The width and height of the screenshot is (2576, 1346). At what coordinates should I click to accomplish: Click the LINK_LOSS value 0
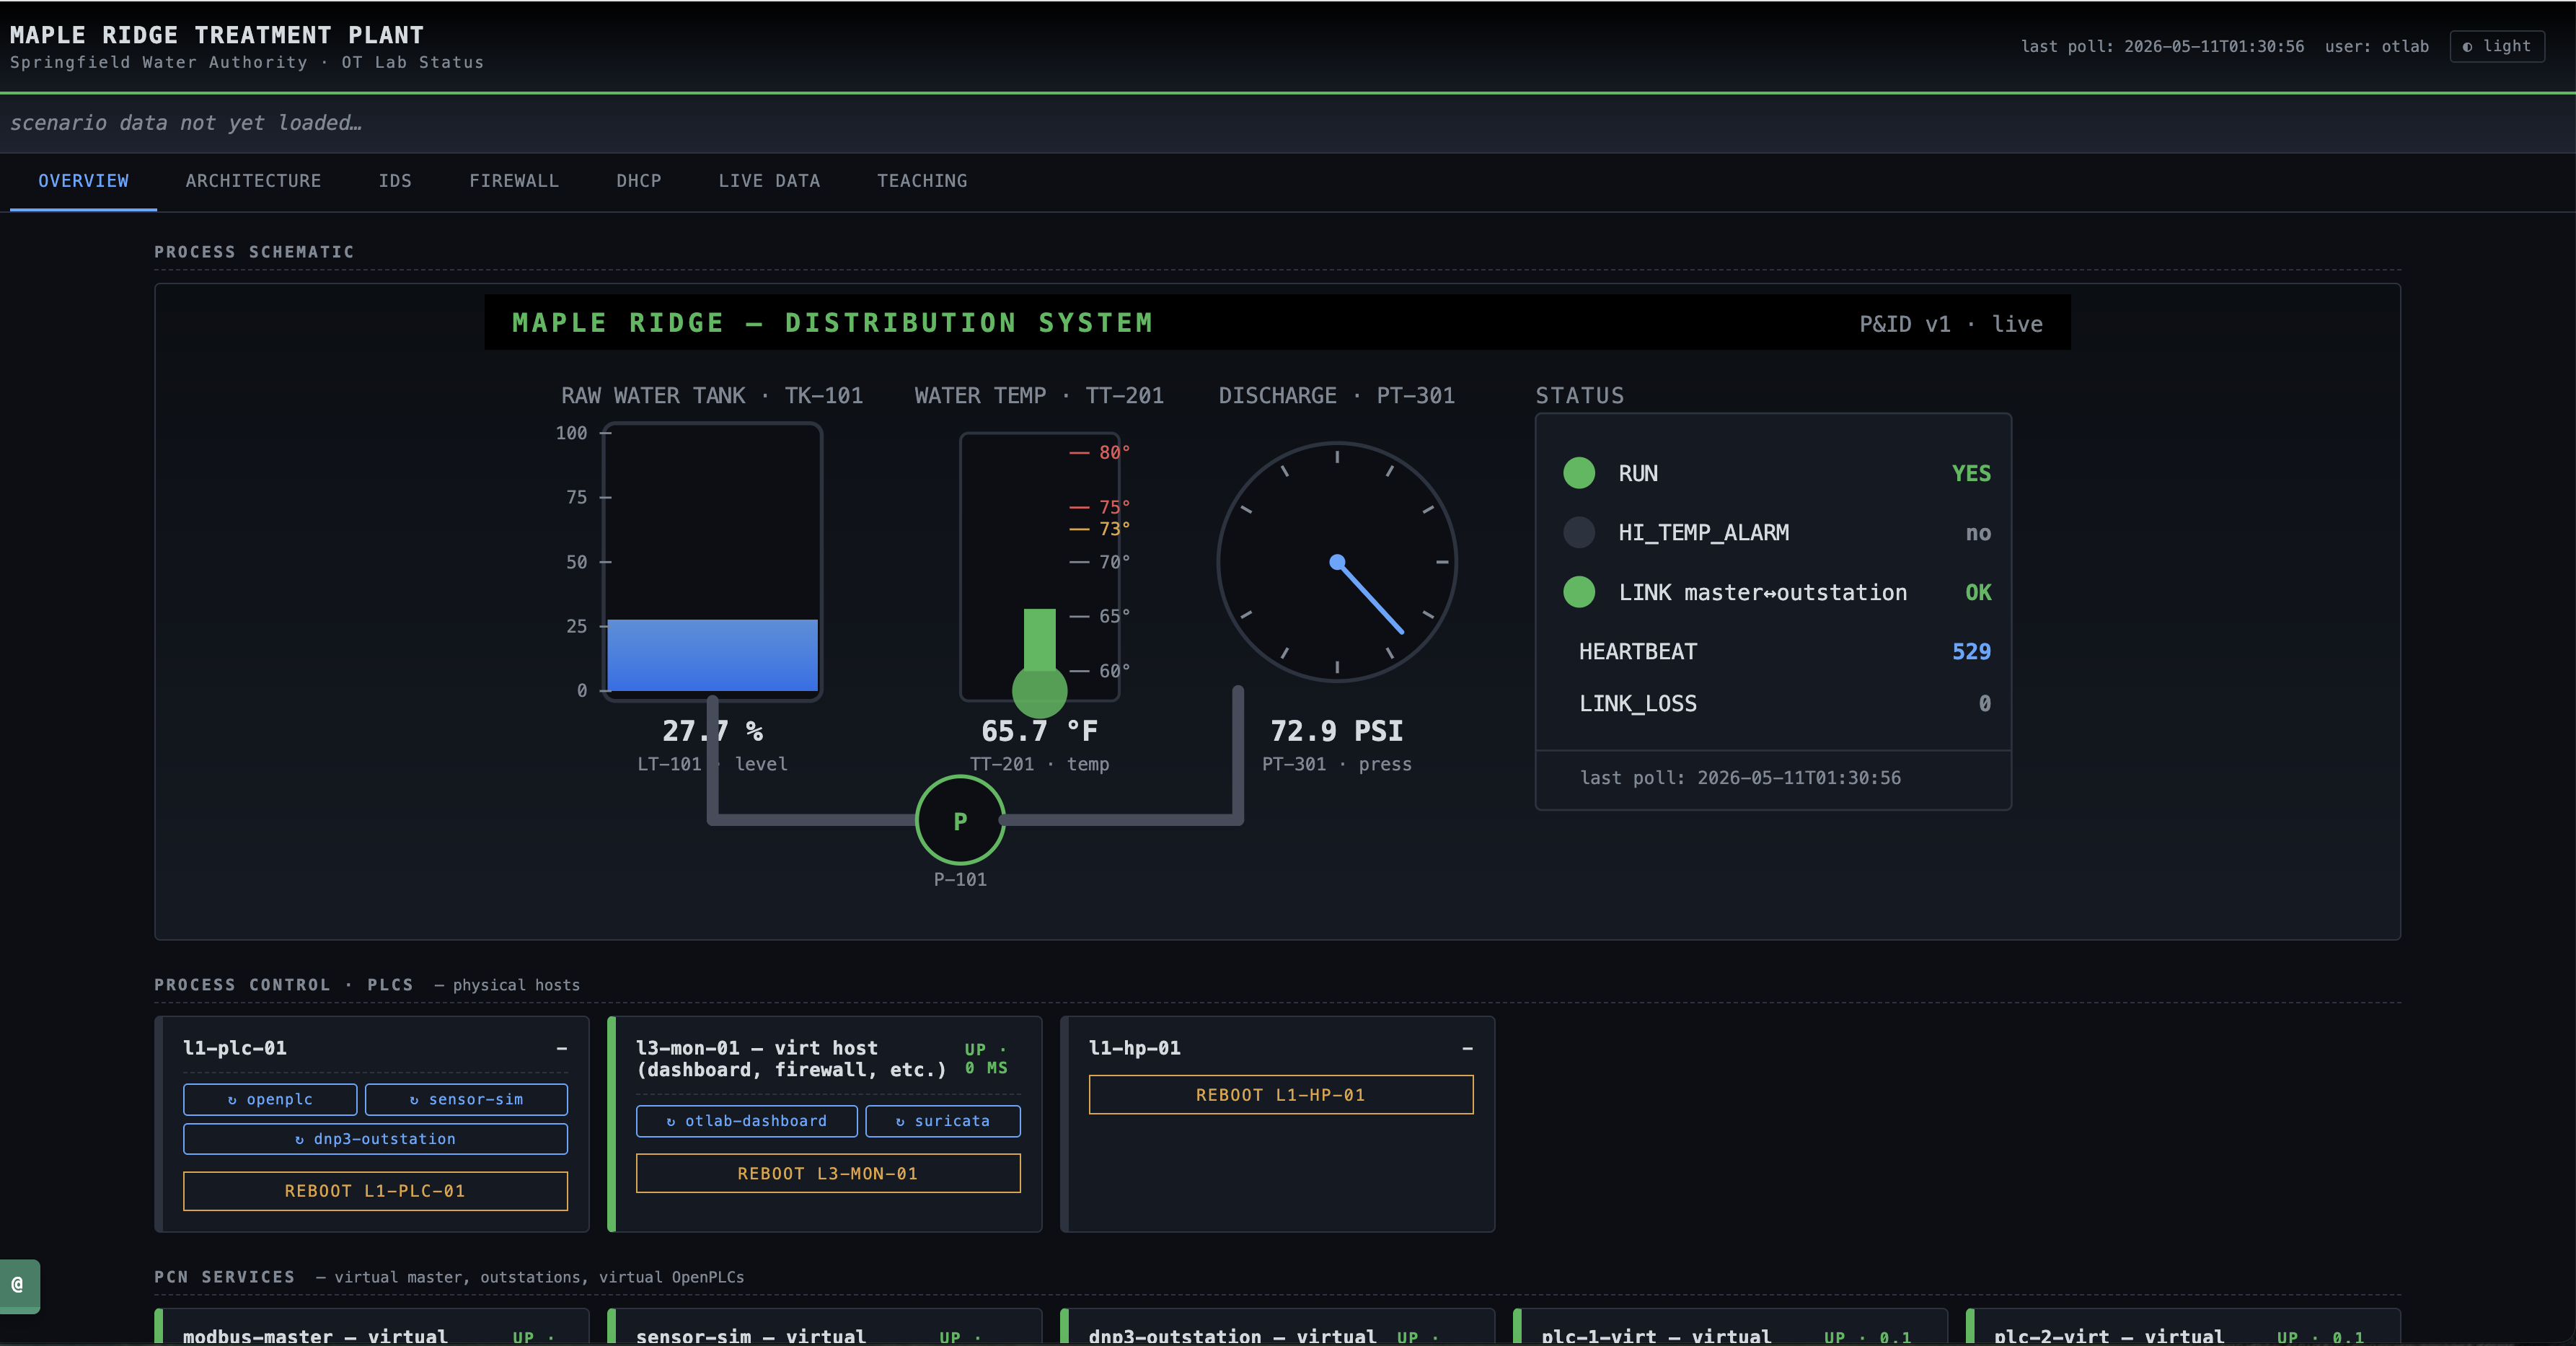click(1985, 704)
